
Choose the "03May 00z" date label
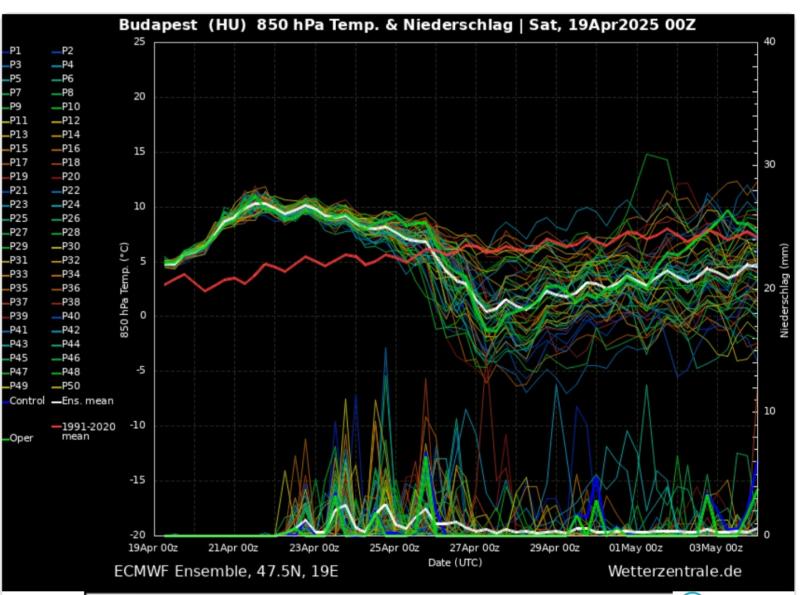pyautogui.click(x=716, y=548)
